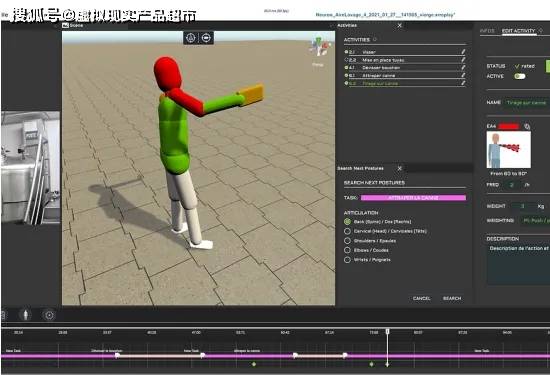Edit activity 2.2 with its pencil icon
Screen dimensions: 550x375
pos(463,60)
